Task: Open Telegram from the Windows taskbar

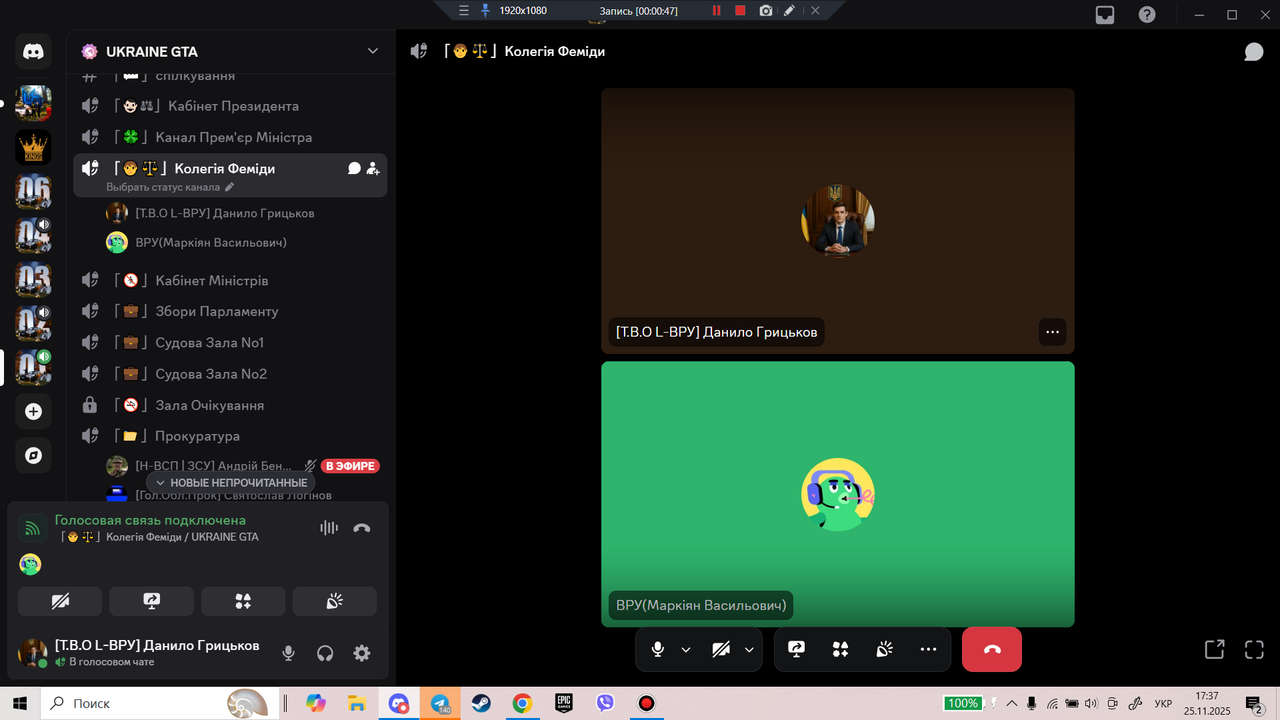Action: (x=440, y=703)
